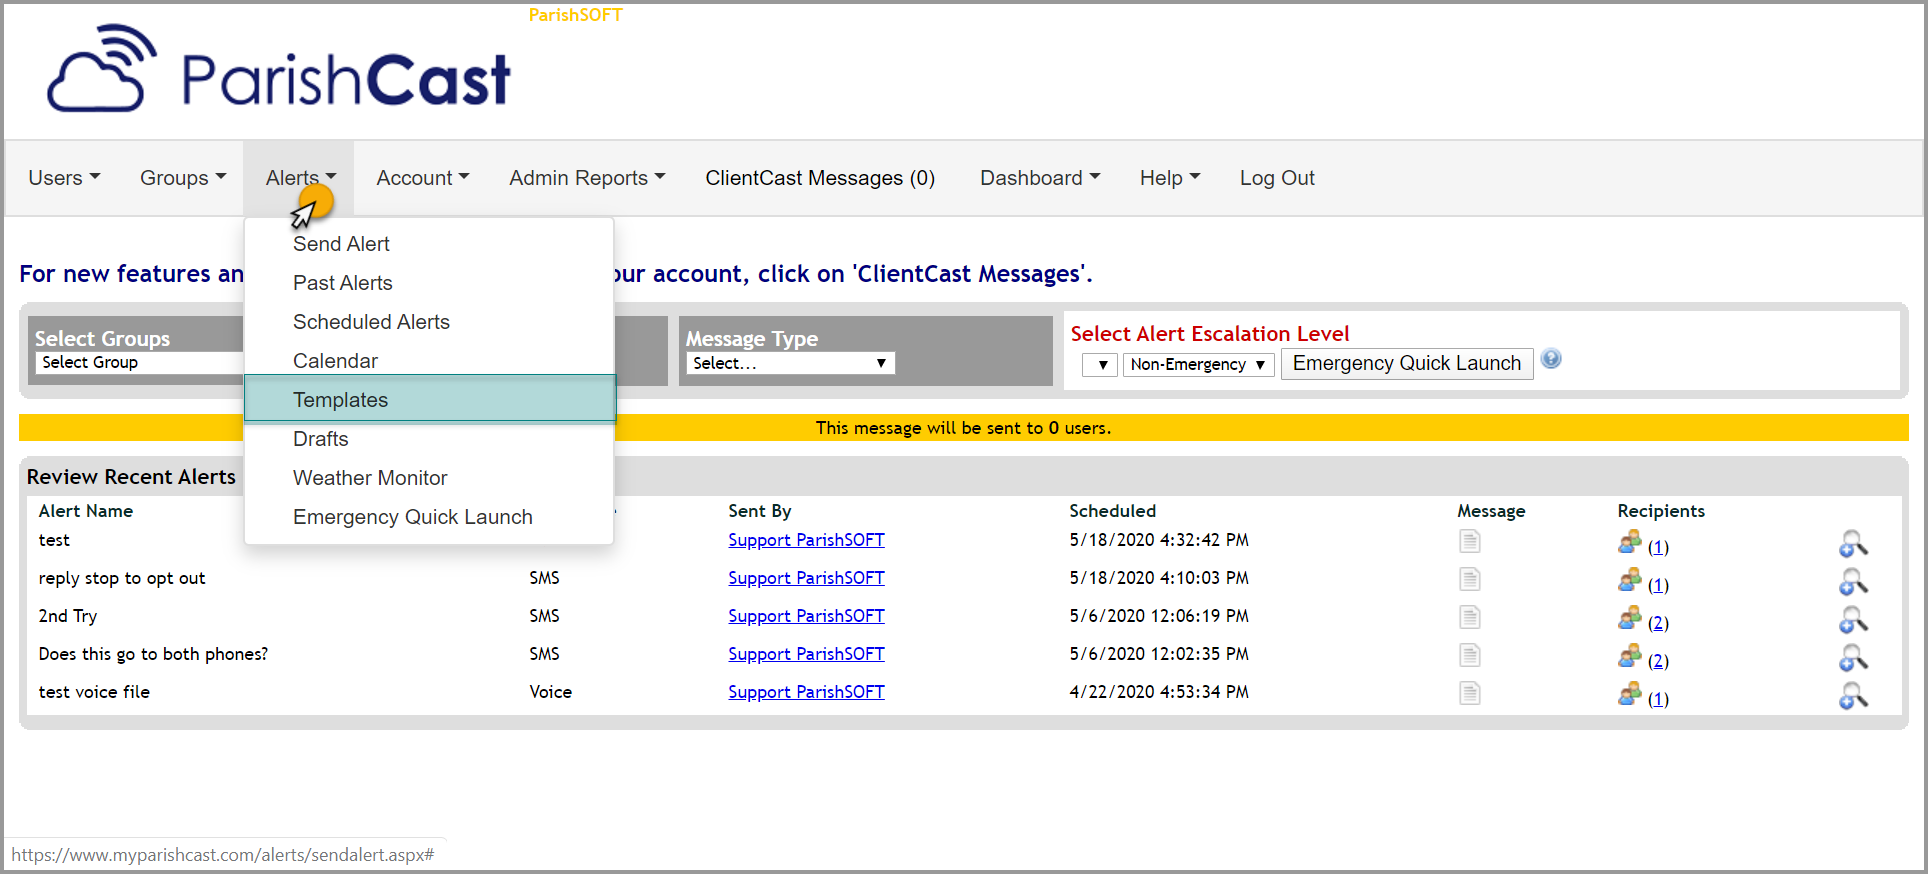Select Templates in the Alerts menu
Image resolution: width=1928 pixels, height=874 pixels.
(x=430, y=400)
